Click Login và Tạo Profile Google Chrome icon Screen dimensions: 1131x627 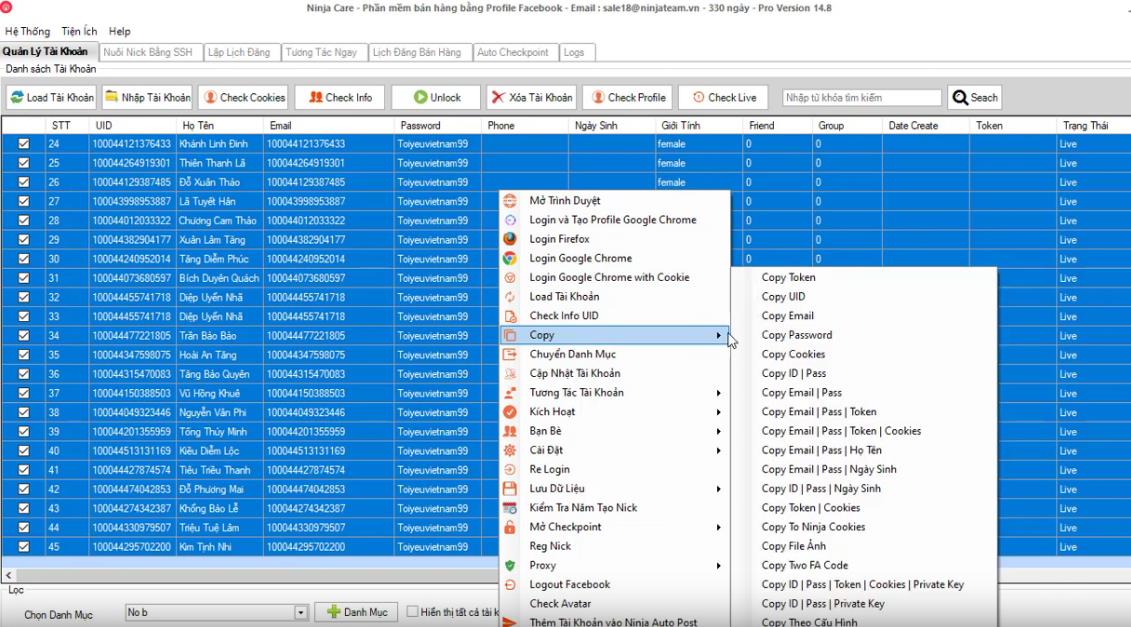click(510, 220)
